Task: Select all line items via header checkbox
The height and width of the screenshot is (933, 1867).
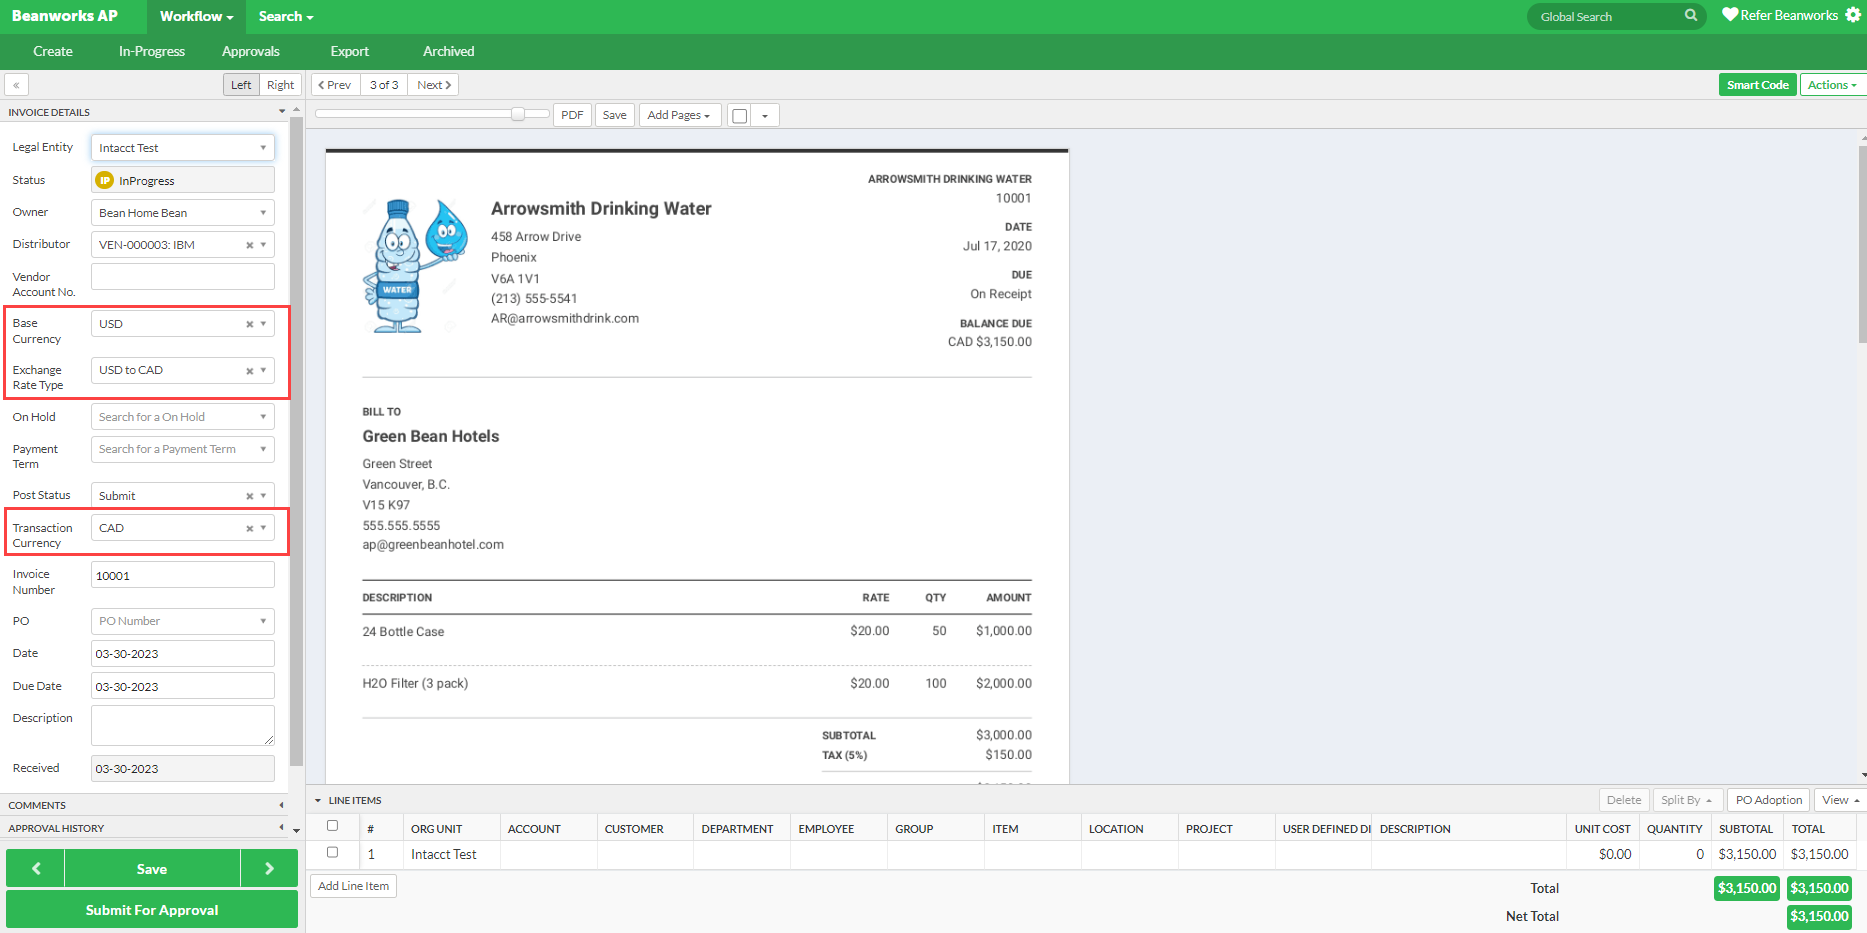Action: point(334,827)
